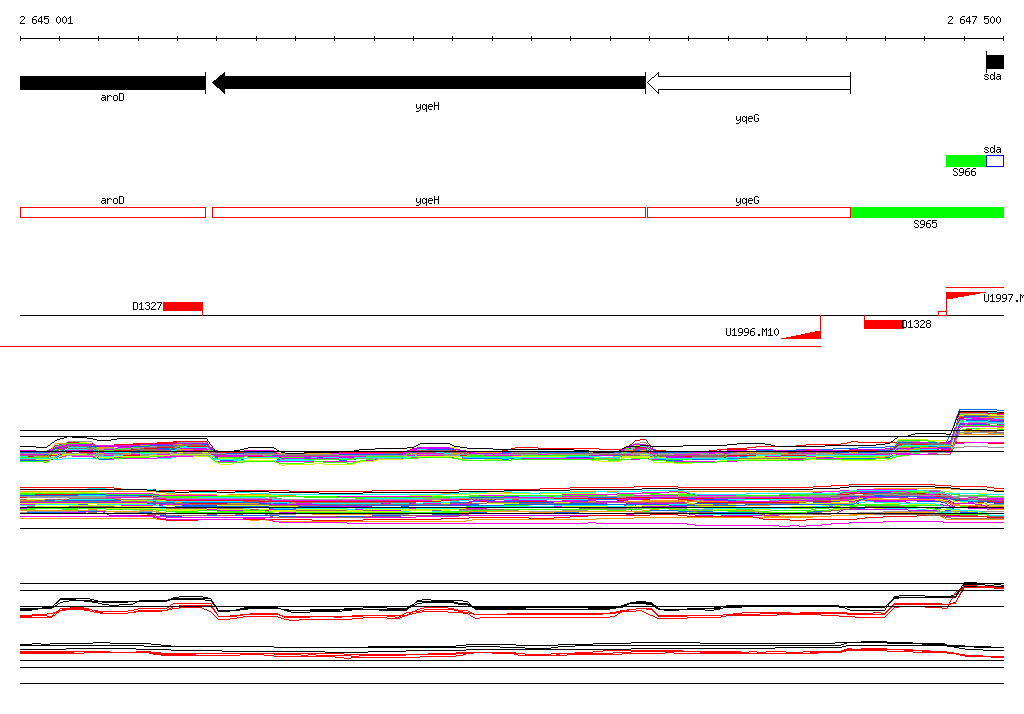Select the red D1328 marker block
This screenshot has width=1024, height=714.
(883, 324)
